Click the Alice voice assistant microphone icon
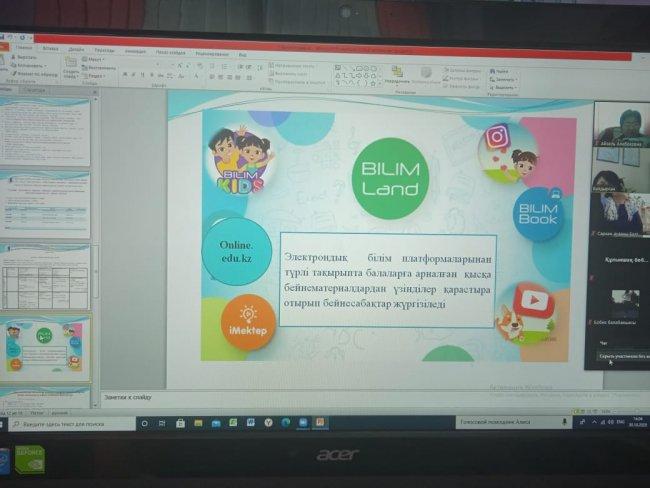 [564, 422]
